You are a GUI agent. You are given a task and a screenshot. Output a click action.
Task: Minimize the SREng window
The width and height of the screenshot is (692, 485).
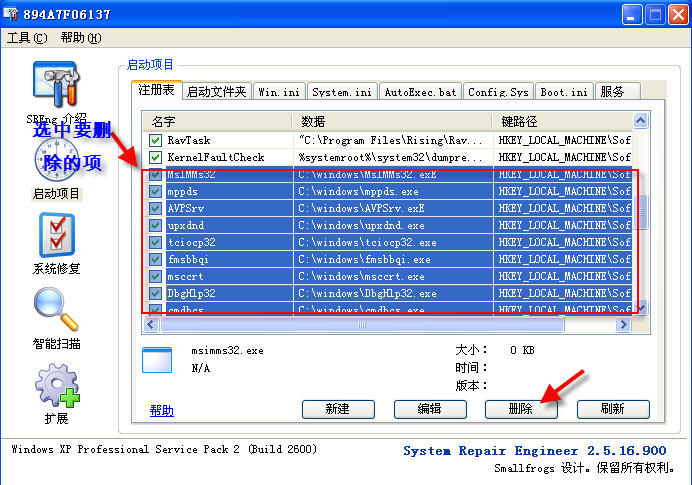click(x=632, y=15)
